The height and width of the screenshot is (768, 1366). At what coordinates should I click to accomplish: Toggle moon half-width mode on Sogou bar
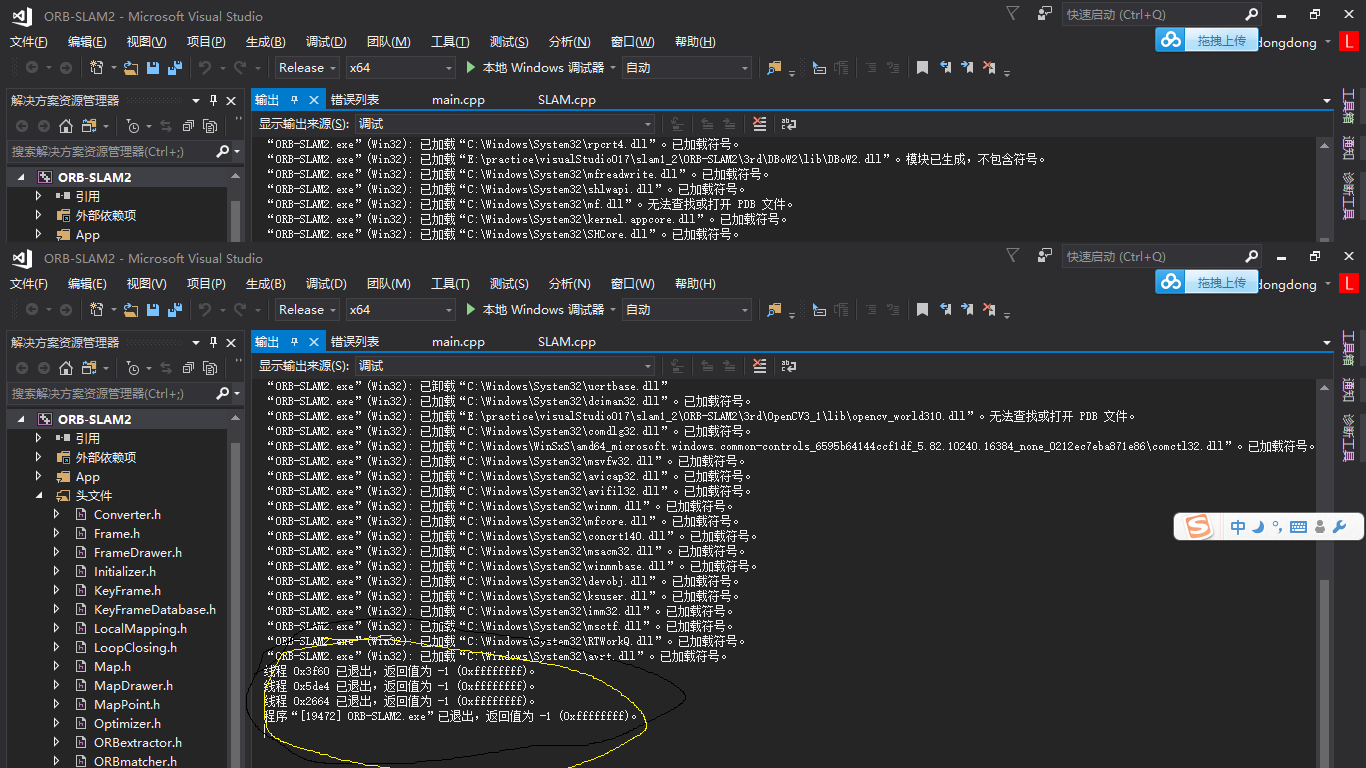click(x=1259, y=527)
